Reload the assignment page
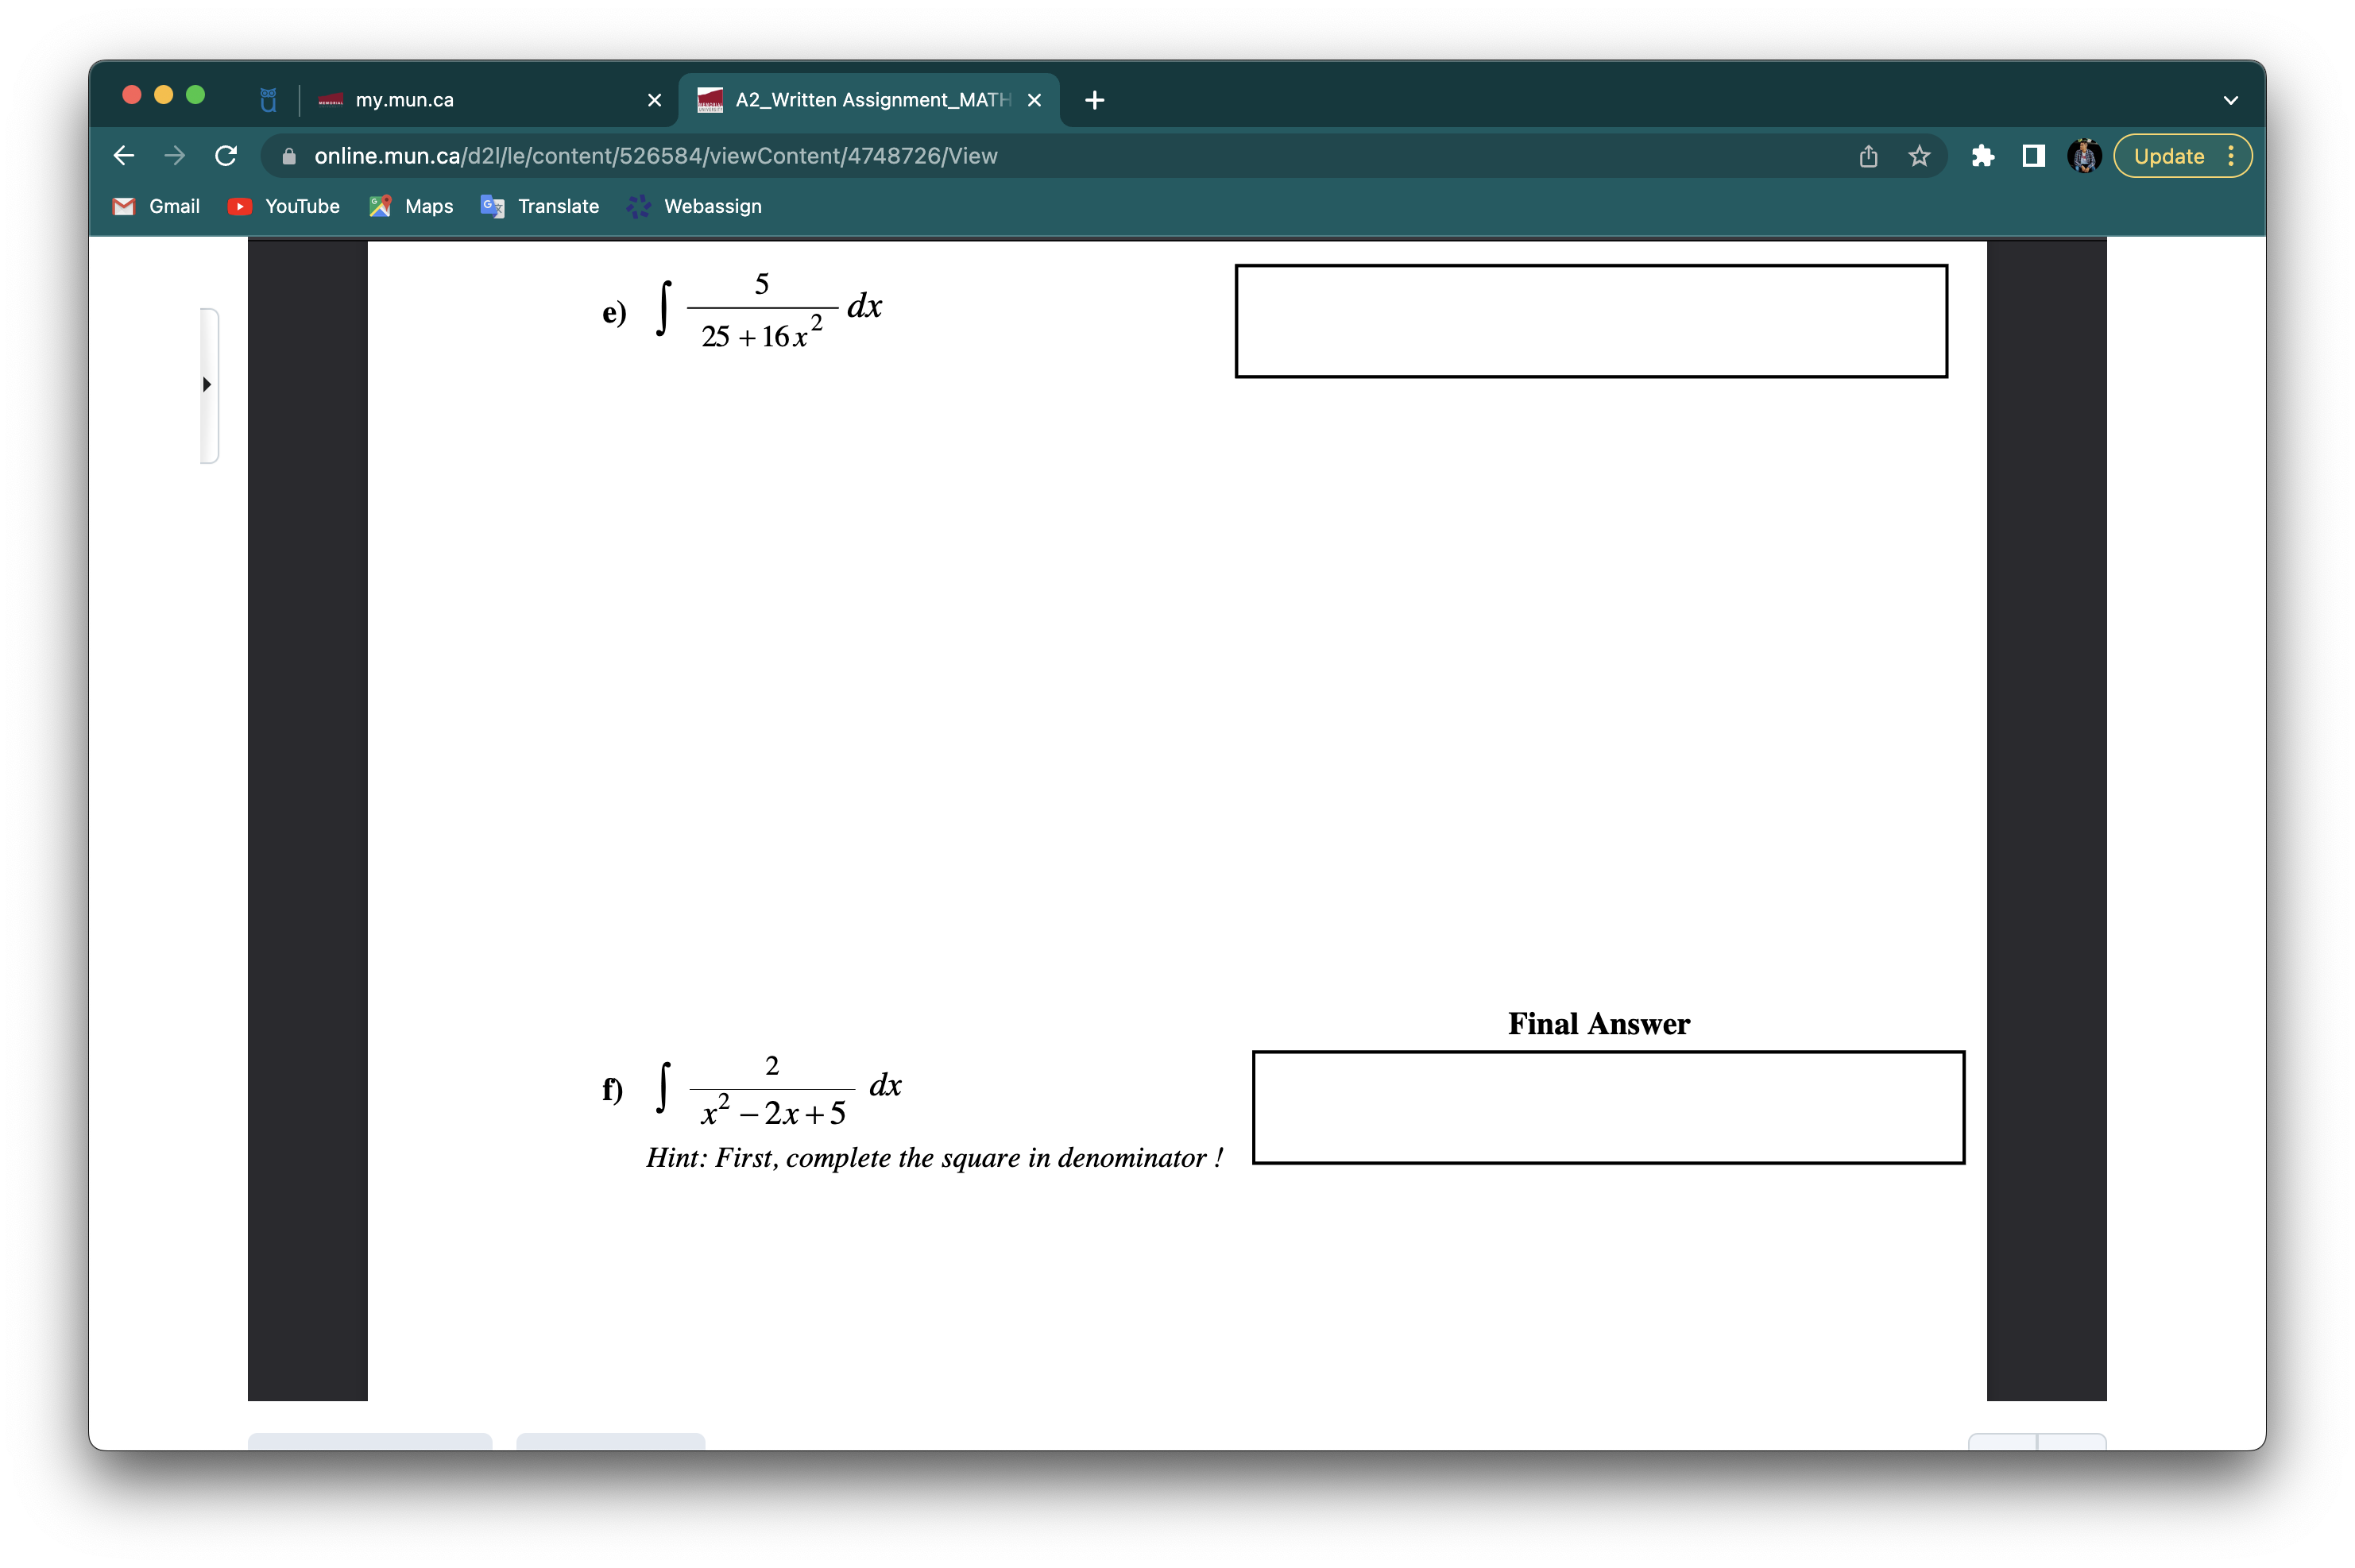 (226, 156)
